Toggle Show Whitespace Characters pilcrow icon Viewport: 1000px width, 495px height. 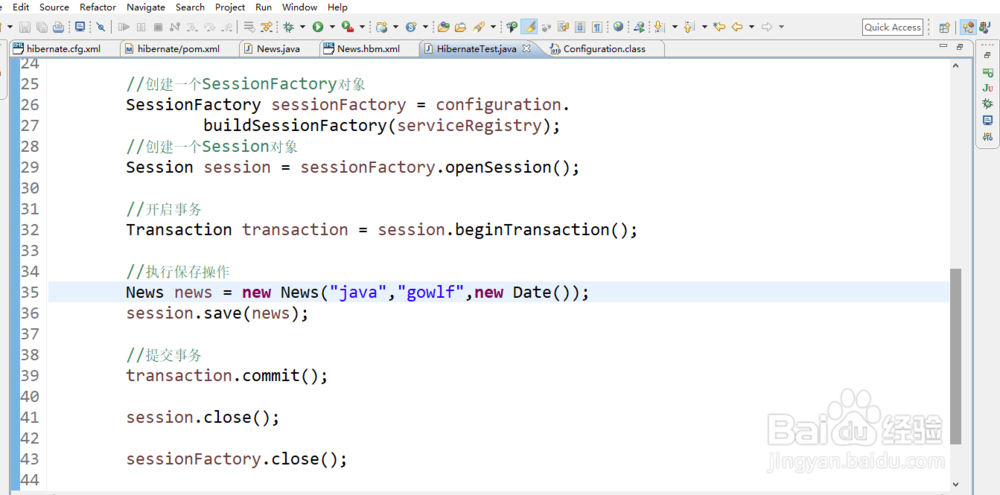tap(597, 27)
